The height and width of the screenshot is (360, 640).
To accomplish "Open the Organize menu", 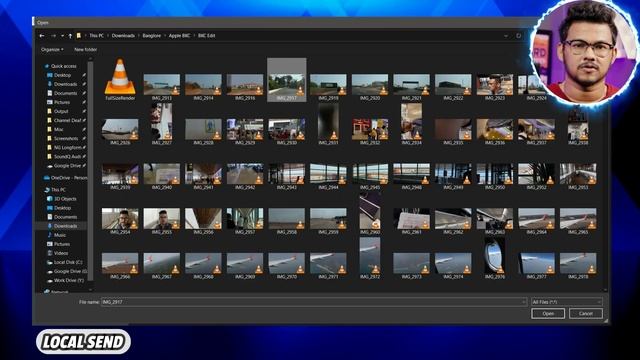I will (x=52, y=49).
